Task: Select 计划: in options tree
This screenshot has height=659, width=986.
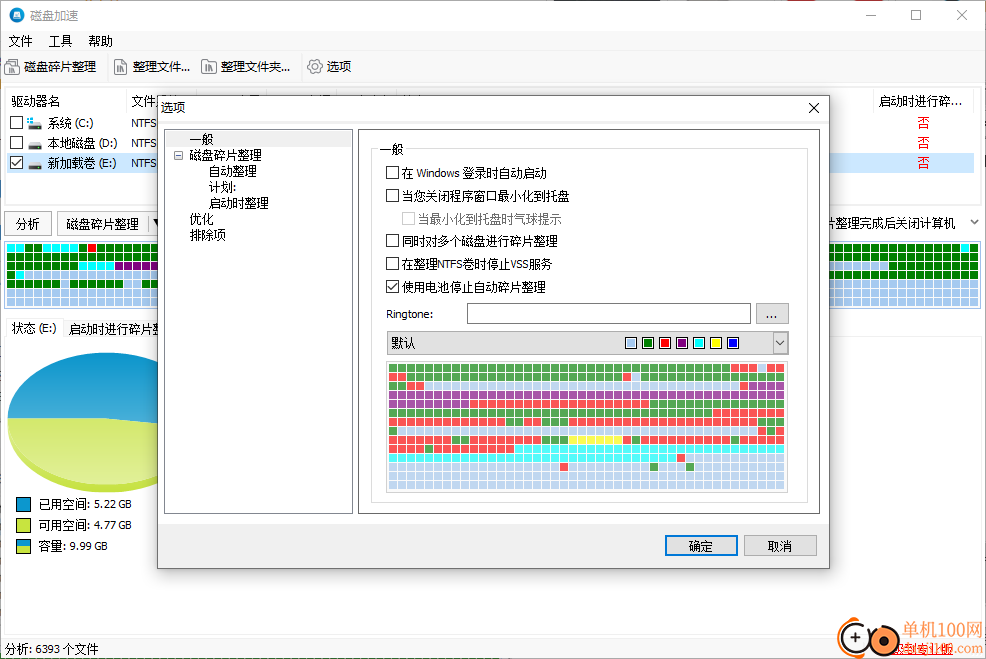Action: click(222, 187)
